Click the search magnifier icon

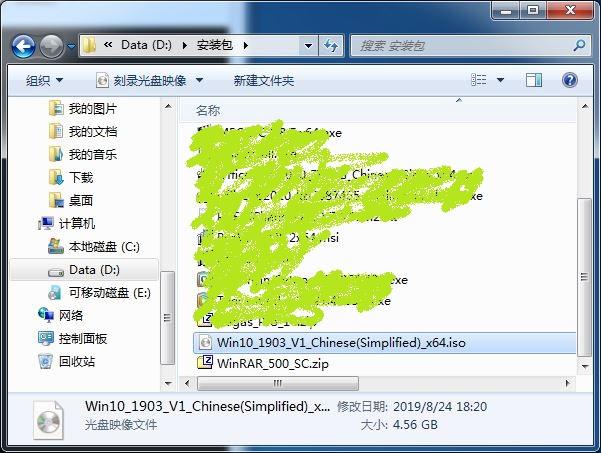pyautogui.click(x=579, y=46)
